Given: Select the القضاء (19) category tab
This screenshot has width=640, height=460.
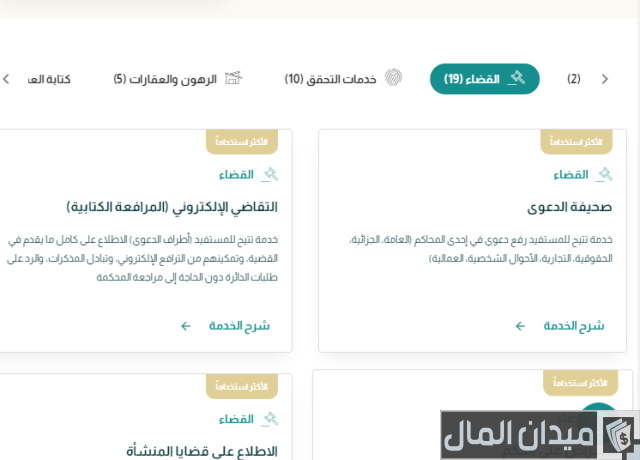Looking at the screenshot, I should click(x=484, y=79).
